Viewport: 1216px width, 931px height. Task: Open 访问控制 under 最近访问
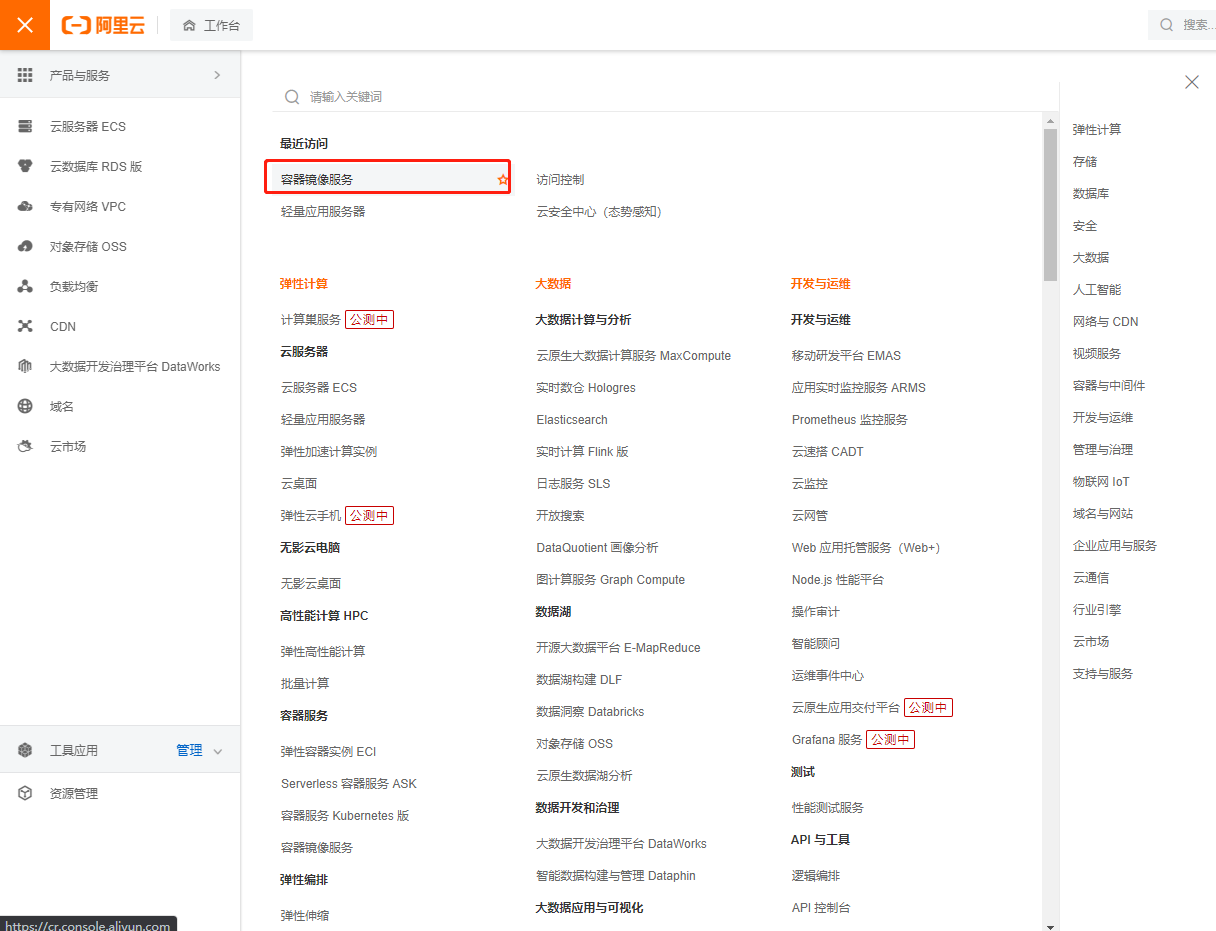coord(560,180)
